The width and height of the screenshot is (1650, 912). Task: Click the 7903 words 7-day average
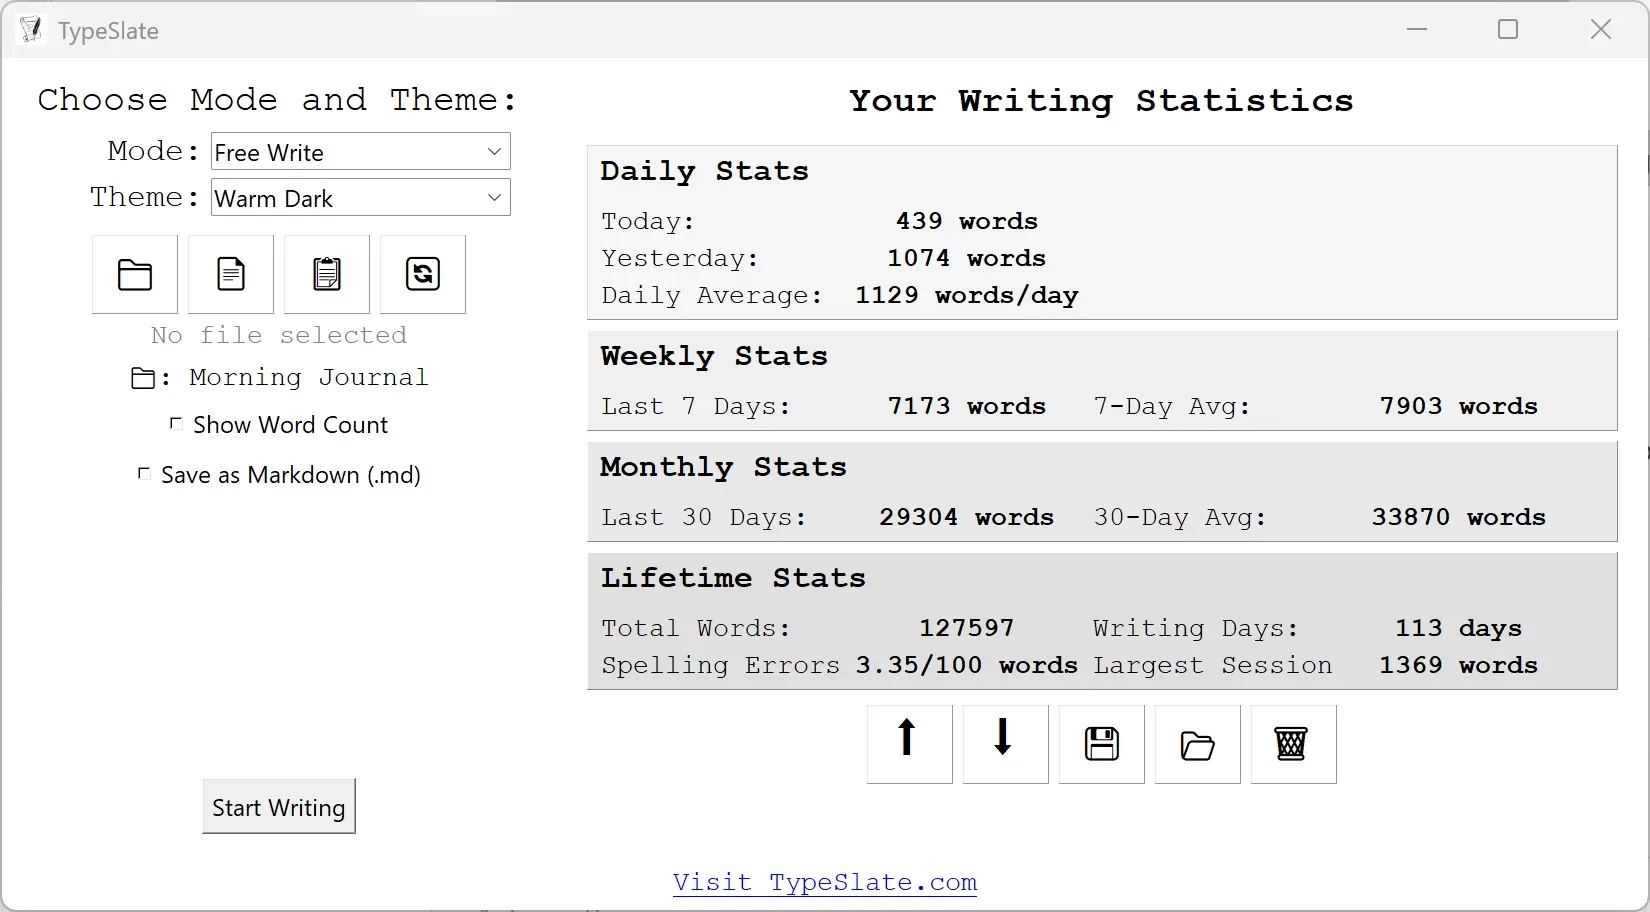tap(1459, 406)
